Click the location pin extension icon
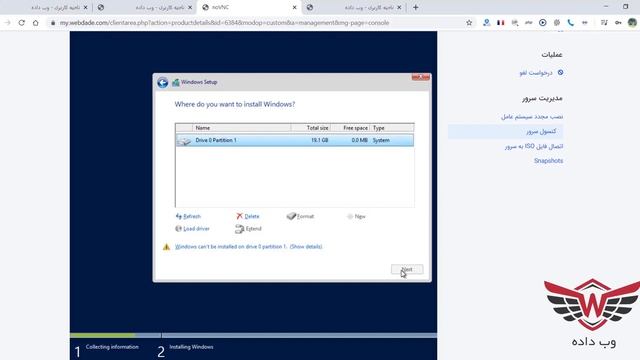The width and height of the screenshot is (640, 360). [x=486, y=23]
